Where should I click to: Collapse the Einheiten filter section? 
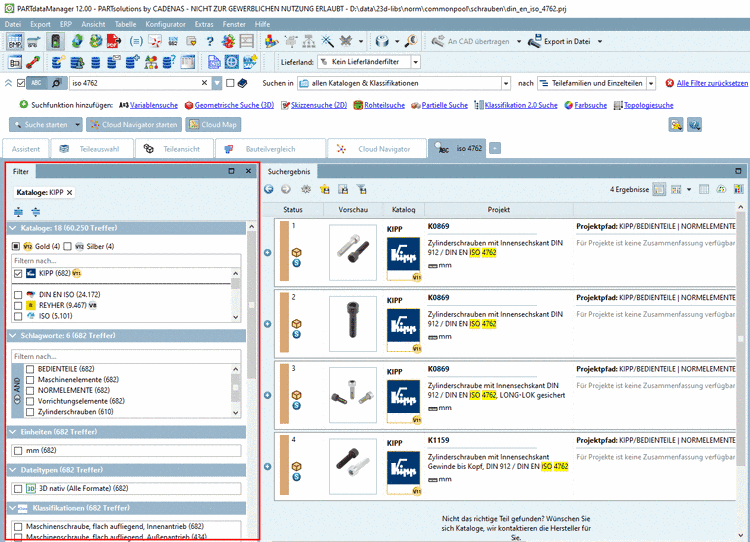[13, 432]
